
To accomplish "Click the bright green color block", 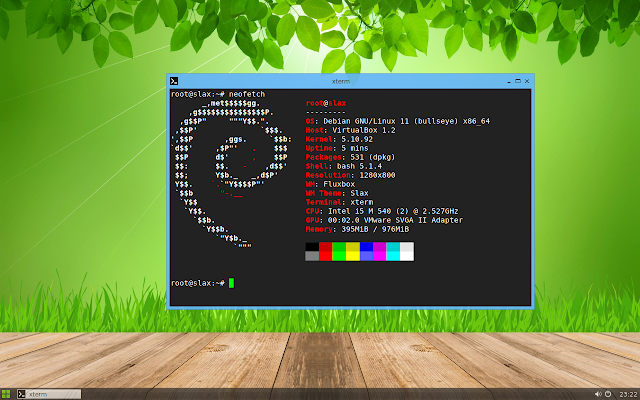I will [339, 256].
